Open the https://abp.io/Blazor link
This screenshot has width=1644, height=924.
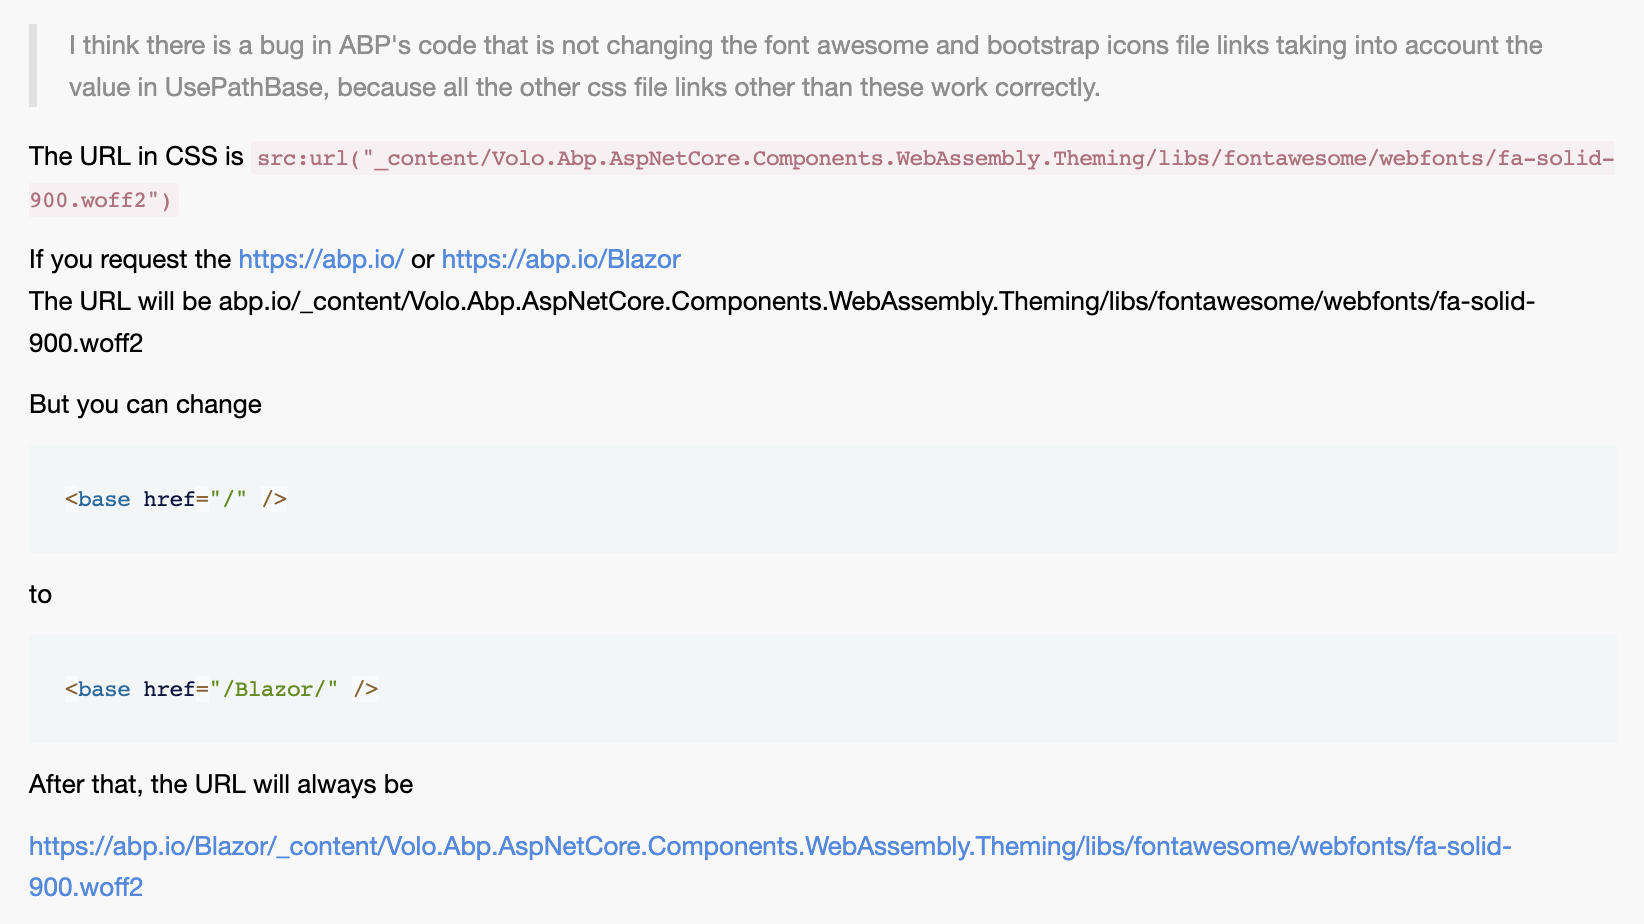click(x=560, y=260)
